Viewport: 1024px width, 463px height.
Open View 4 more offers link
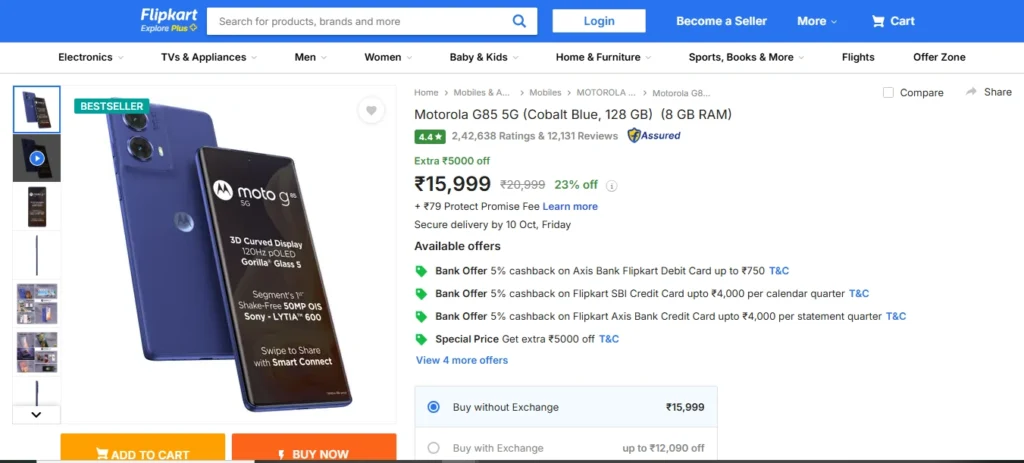pyautogui.click(x=461, y=360)
